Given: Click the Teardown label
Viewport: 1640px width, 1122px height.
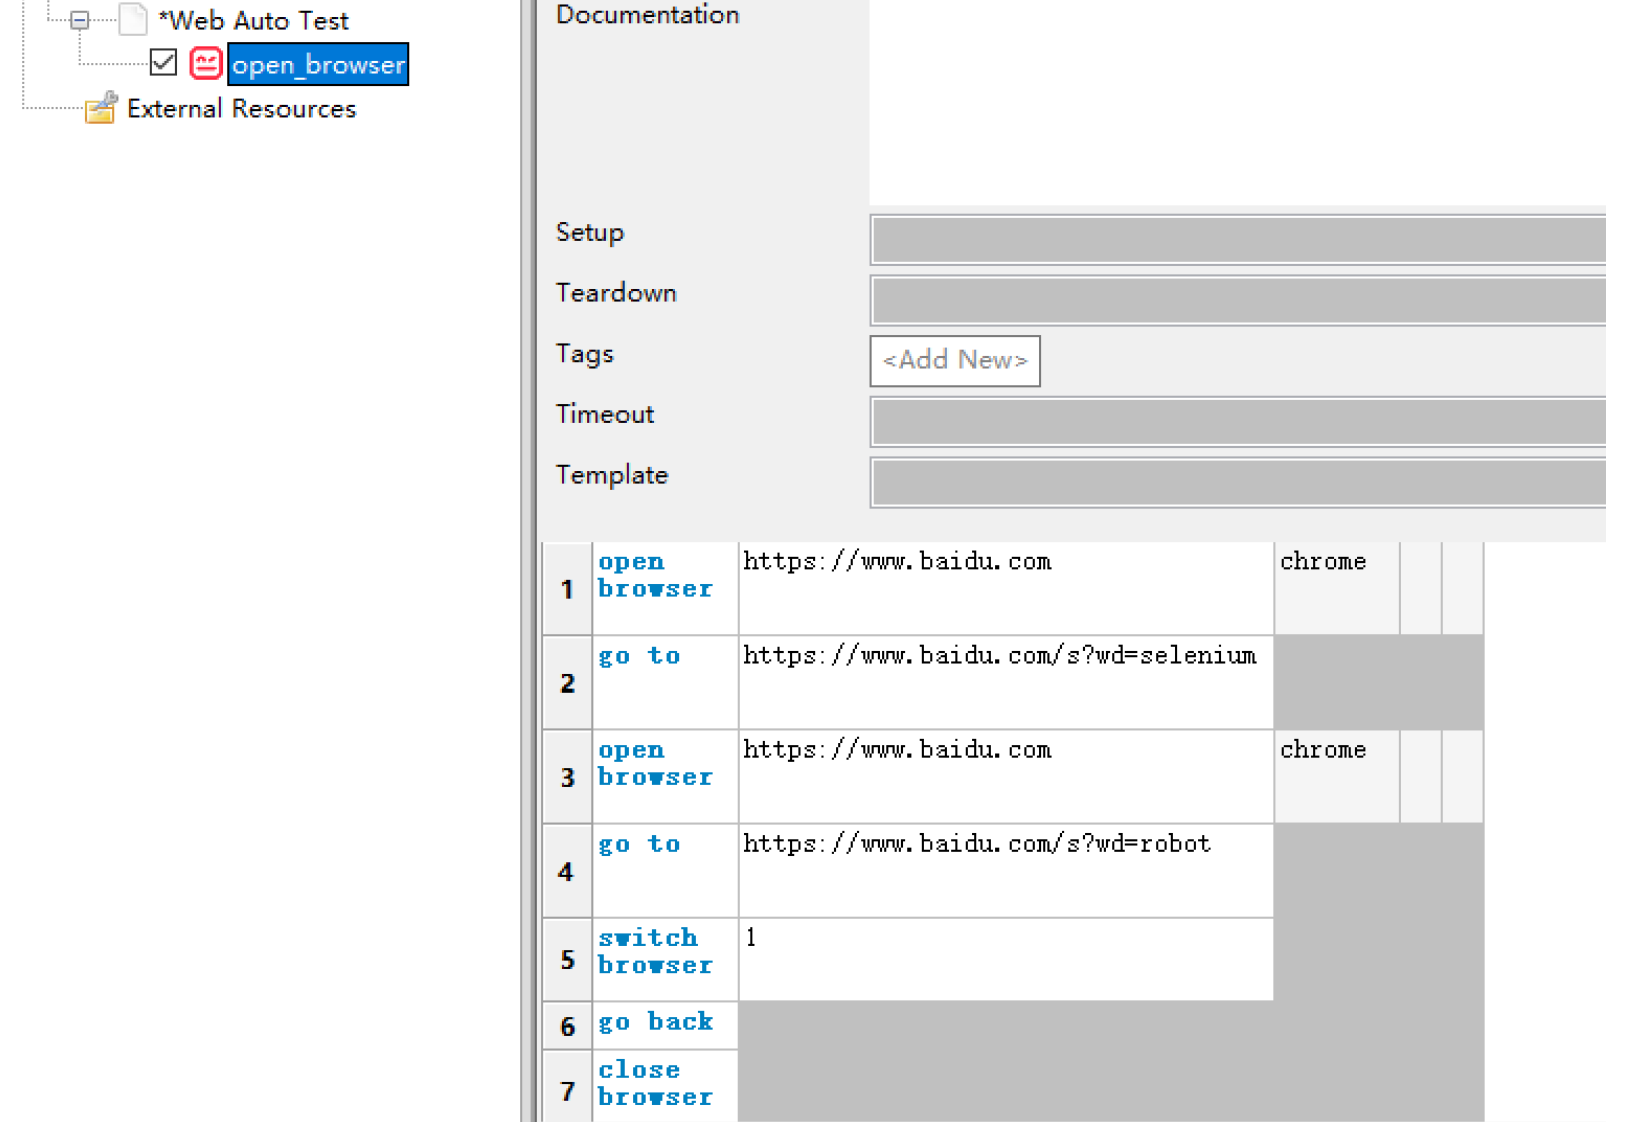Looking at the screenshot, I should (616, 293).
